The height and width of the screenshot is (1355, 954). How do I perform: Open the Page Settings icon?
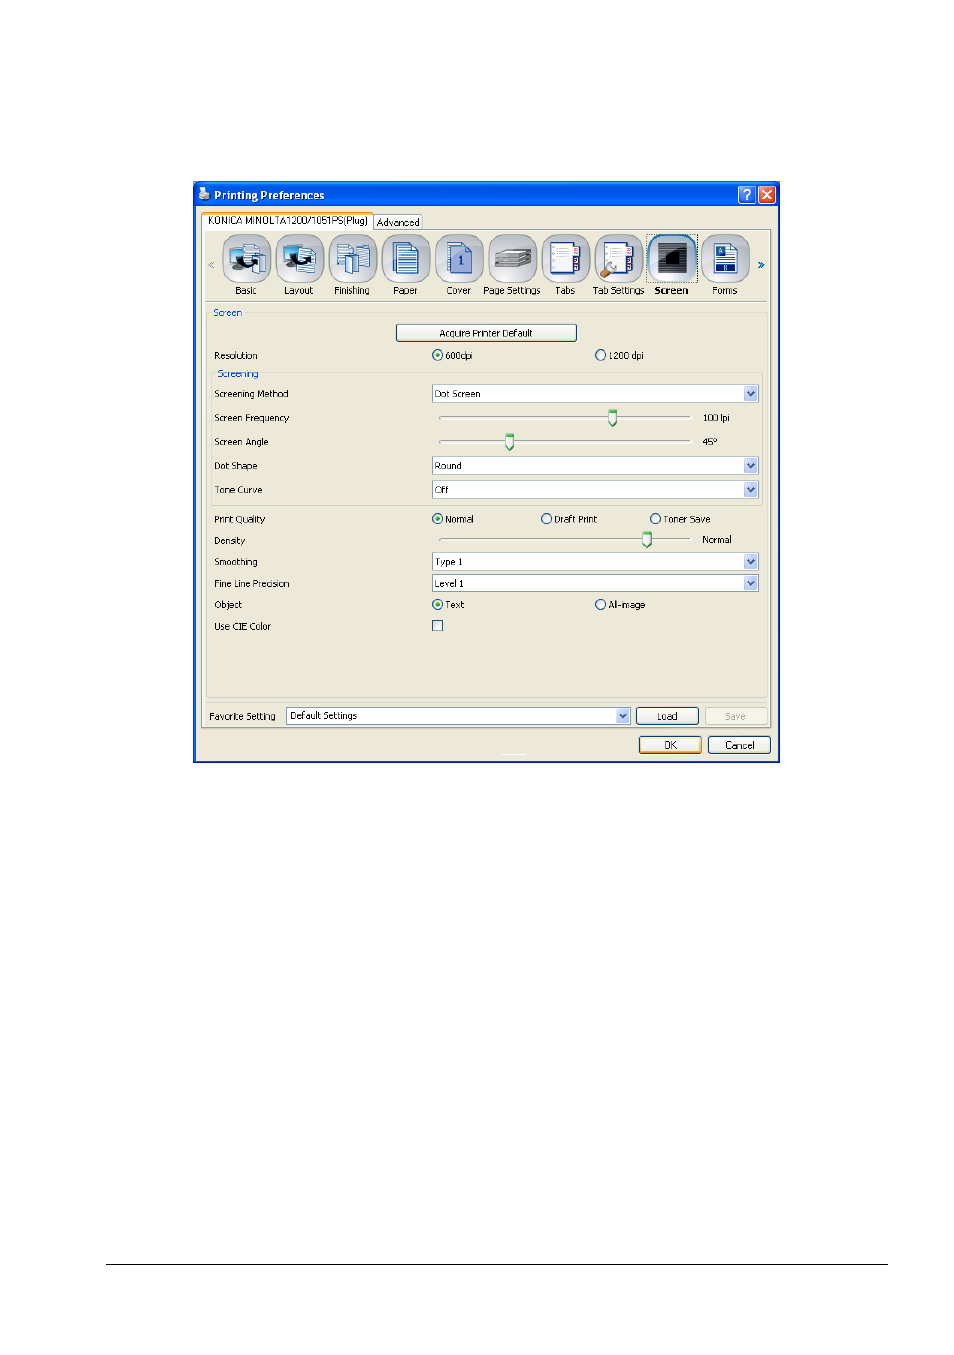tap(512, 259)
